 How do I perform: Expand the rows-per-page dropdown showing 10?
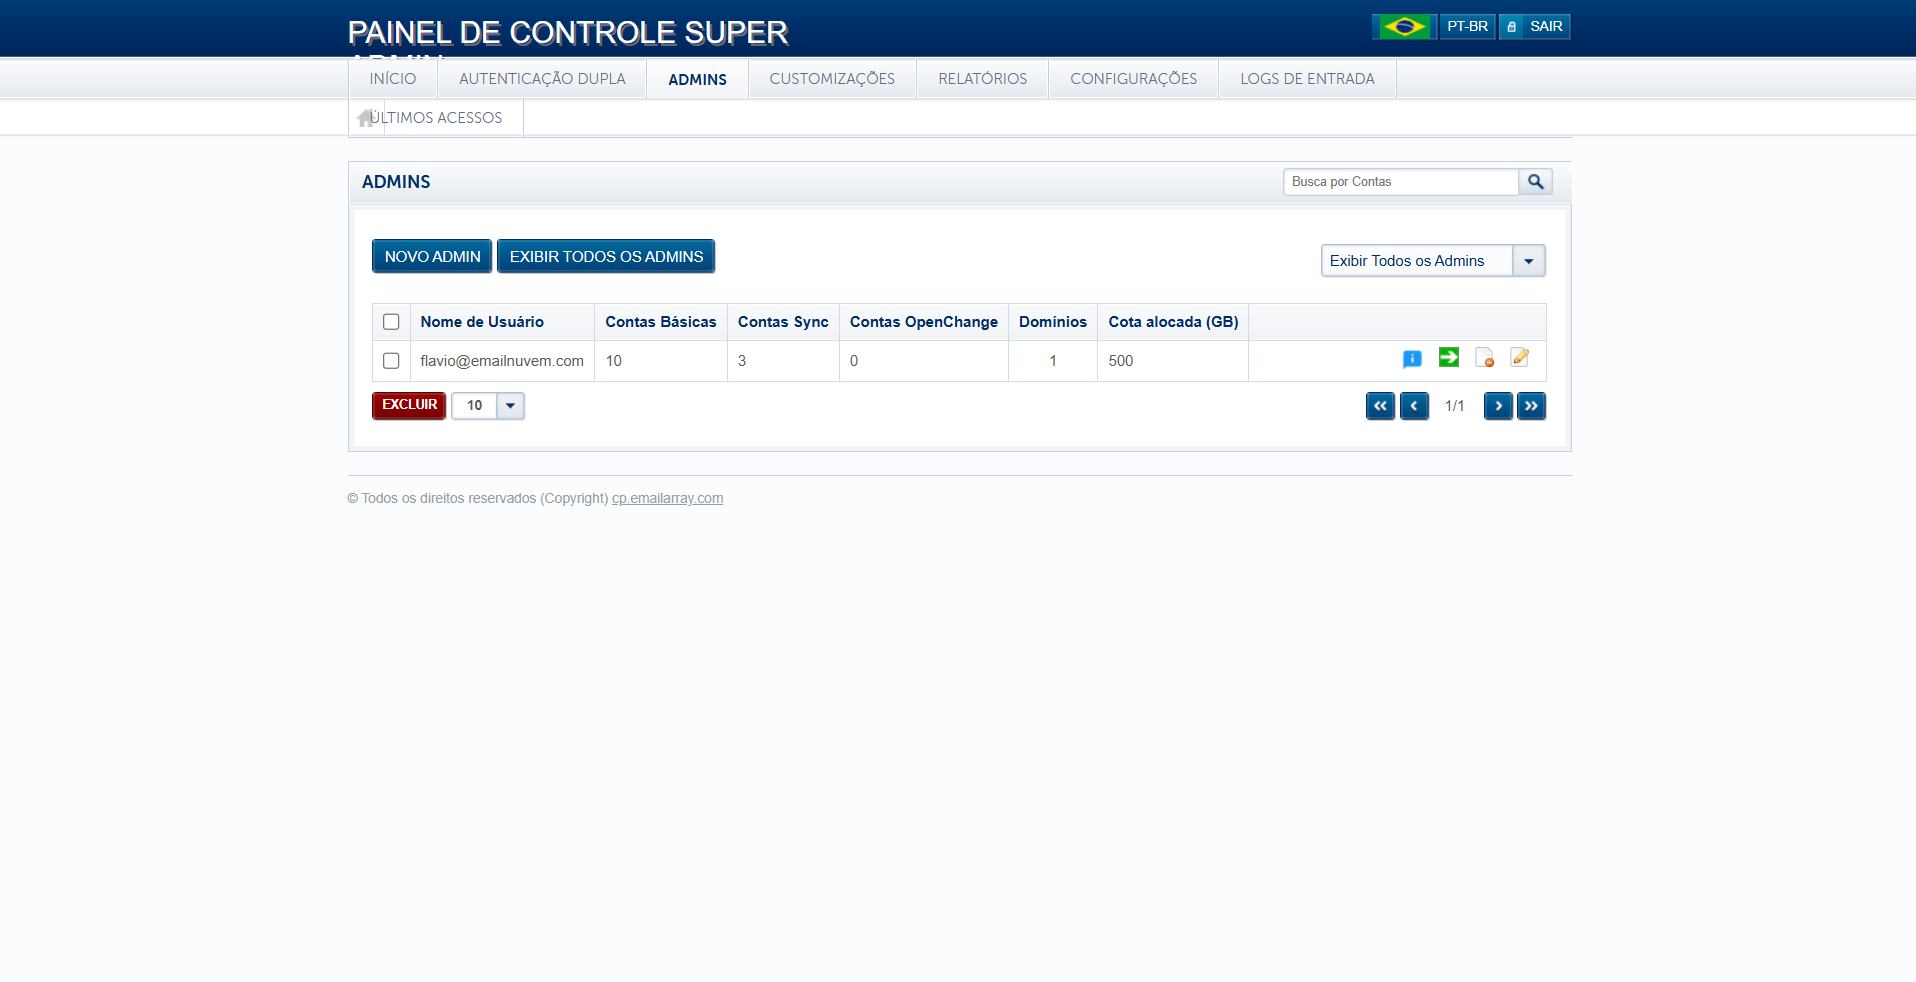pyautogui.click(x=510, y=406)
